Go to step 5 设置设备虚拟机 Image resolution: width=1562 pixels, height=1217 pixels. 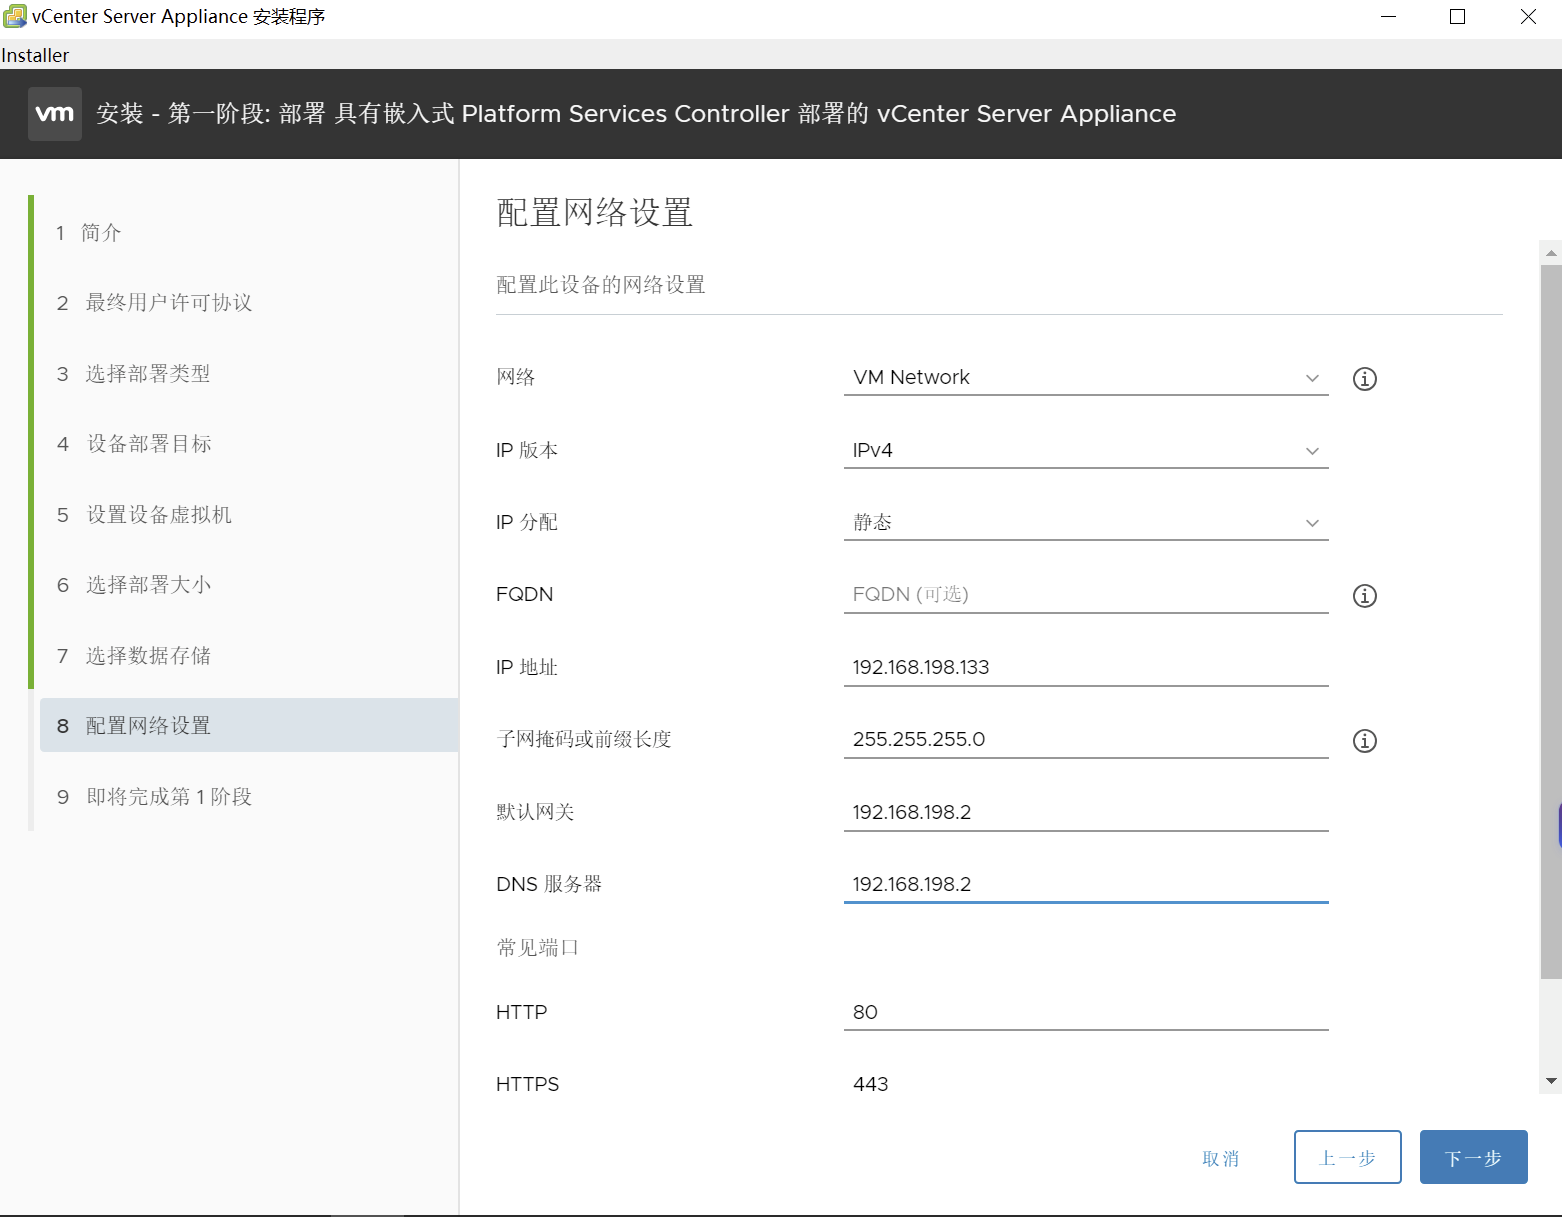tap(144, 514)
